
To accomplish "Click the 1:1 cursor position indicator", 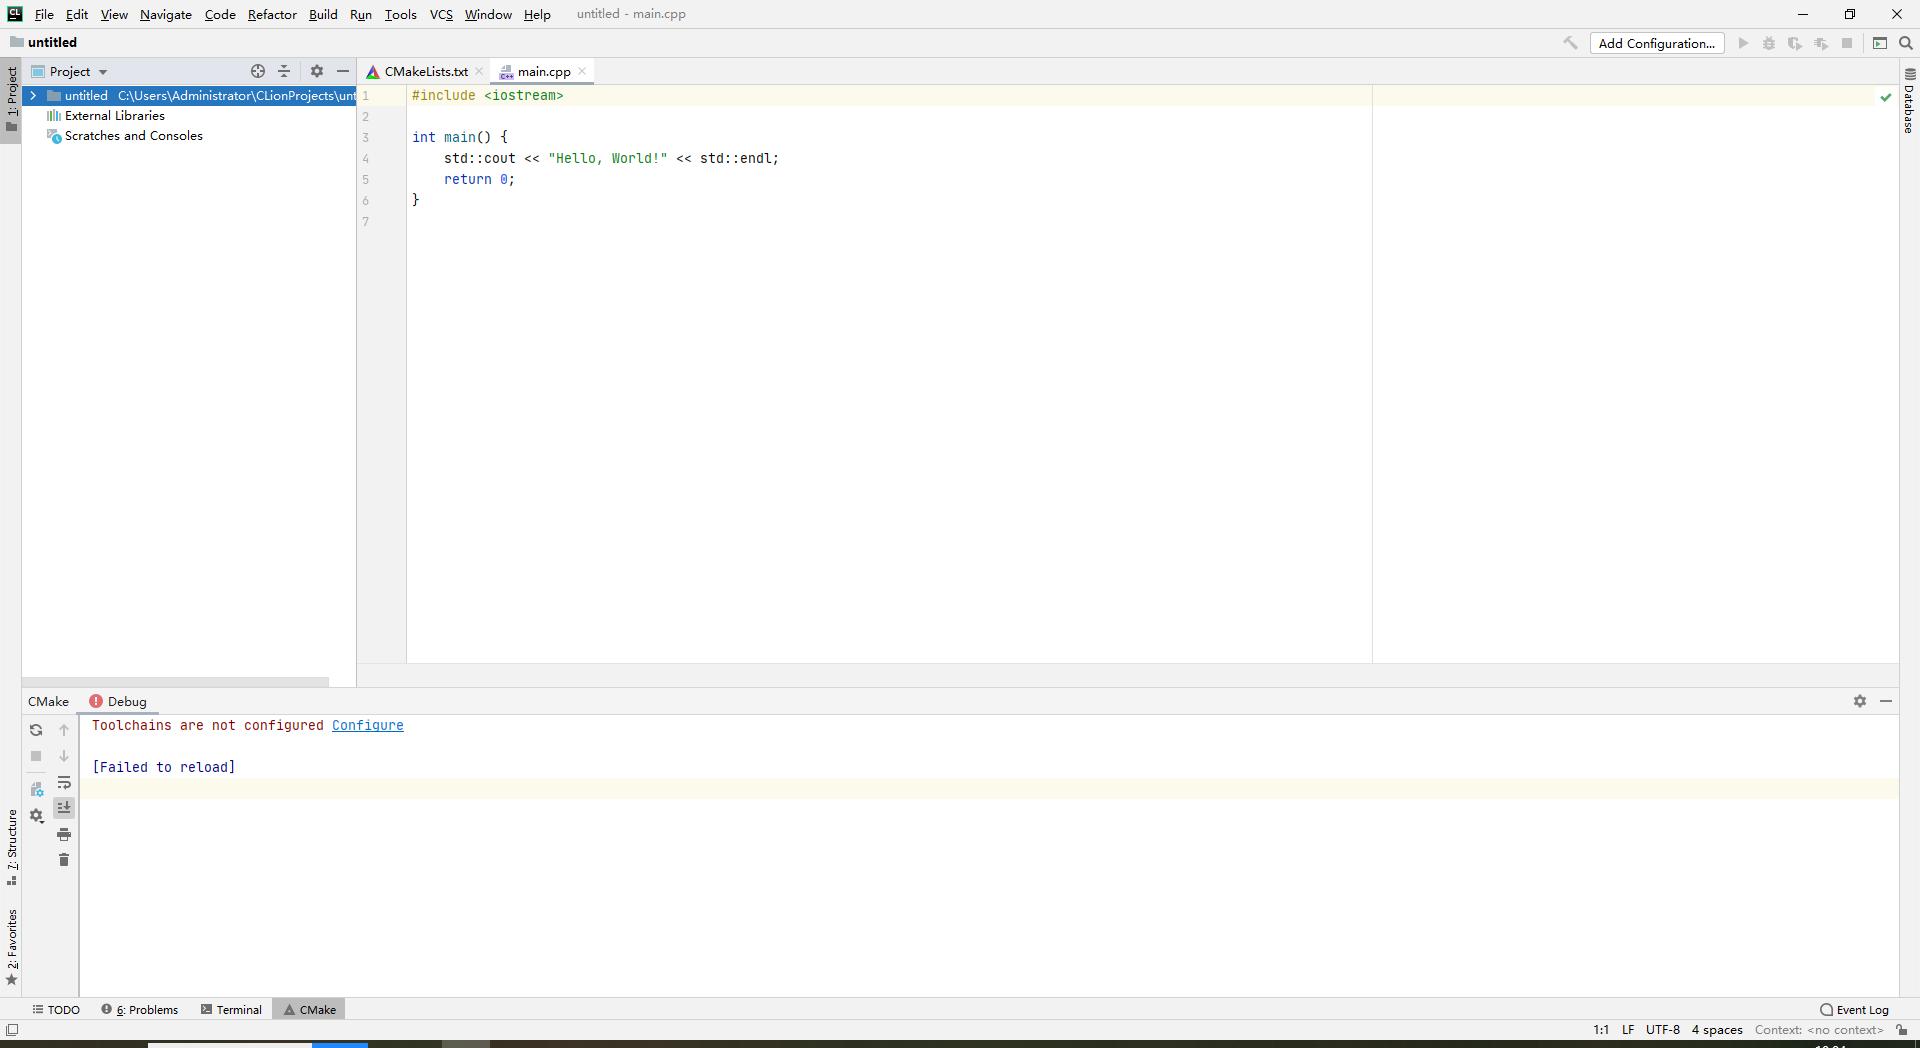I will pos(1601,1030).
